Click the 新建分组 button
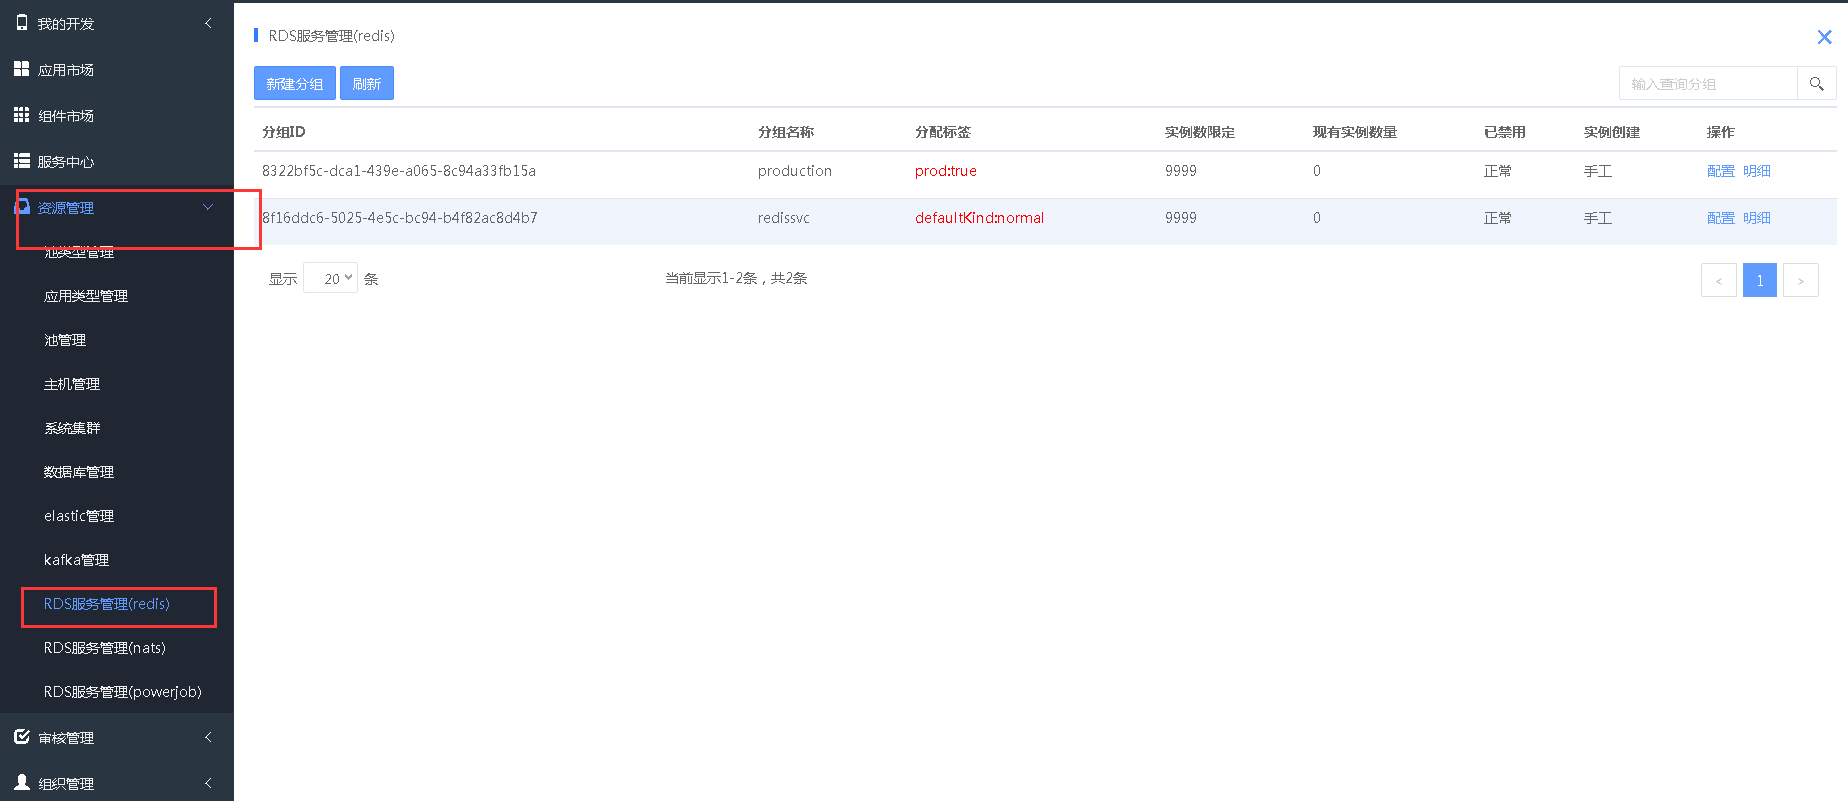 tap(294, 84)
